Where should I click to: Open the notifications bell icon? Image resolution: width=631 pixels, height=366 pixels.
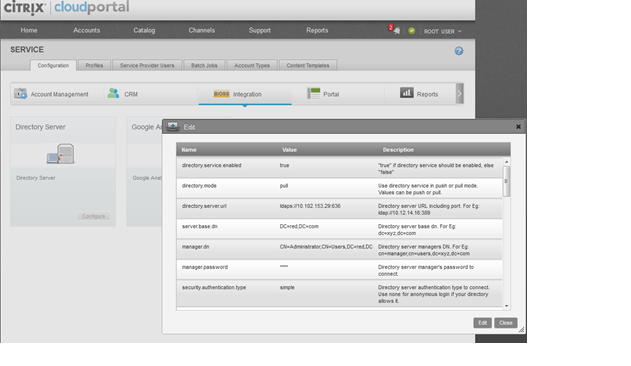click(396, 31)
